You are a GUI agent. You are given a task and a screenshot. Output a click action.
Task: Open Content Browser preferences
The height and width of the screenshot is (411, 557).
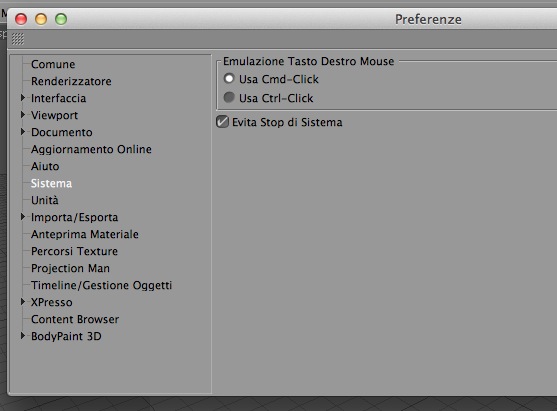pos(75,319)
